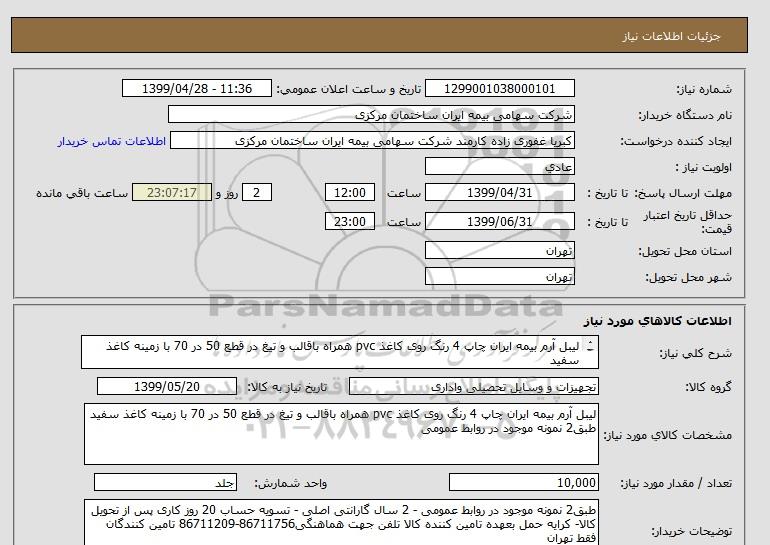
Task: Click the delivery city field تهران
Action: pyautogui.click(x=499, y=276)
